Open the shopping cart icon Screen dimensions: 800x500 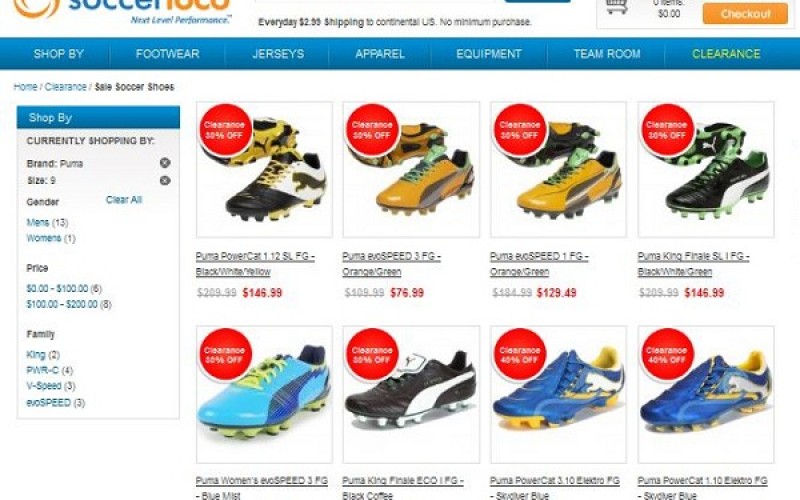[x=616, y=7]
